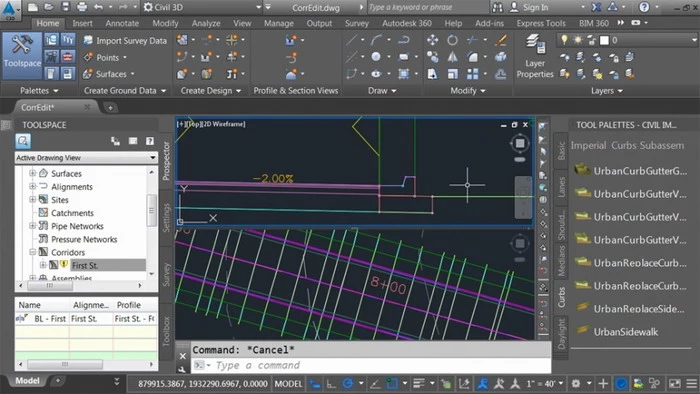
Task: Add a new drawing tab with plus
Action: 110,108
